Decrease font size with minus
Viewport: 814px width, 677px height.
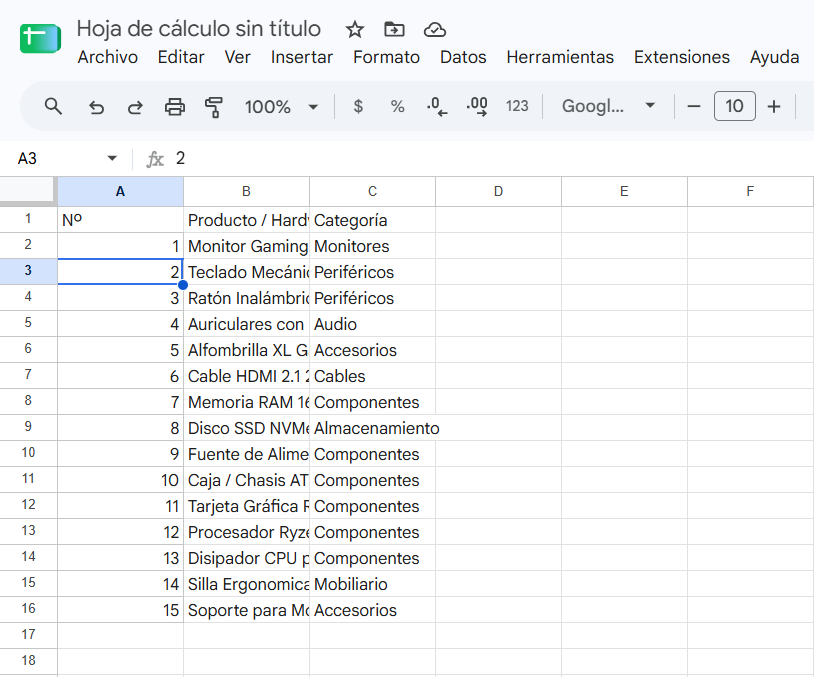pos(694,106)
